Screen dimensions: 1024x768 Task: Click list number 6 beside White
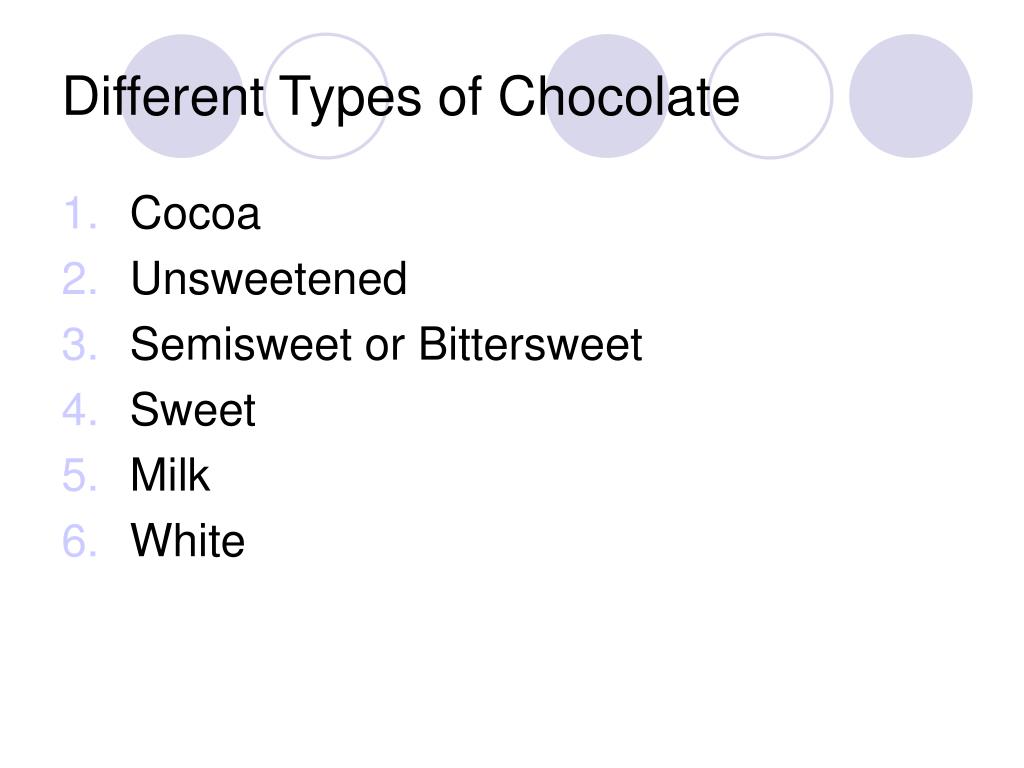(x=80, y=540)
